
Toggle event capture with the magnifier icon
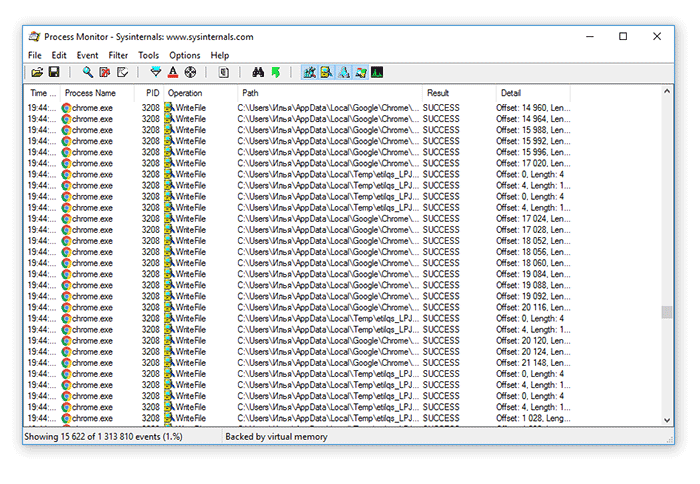[88, 72]
